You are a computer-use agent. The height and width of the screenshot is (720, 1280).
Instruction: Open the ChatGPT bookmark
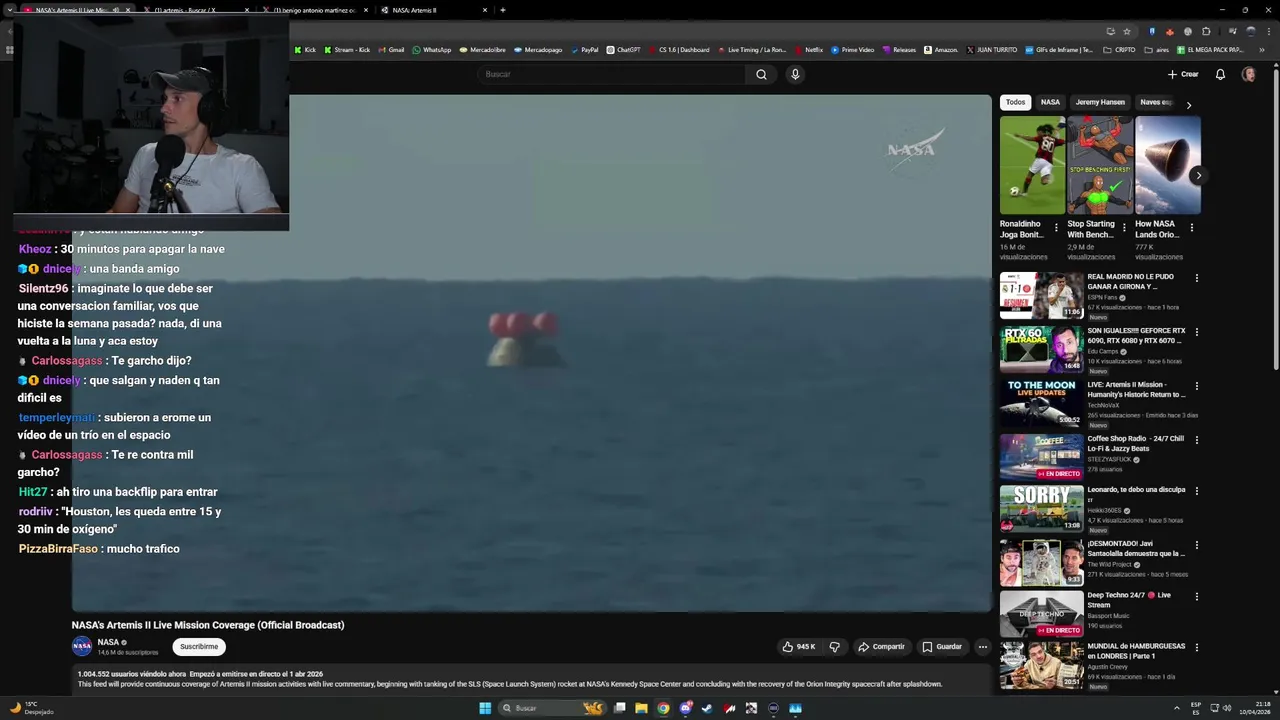click(x=623, y=49)
